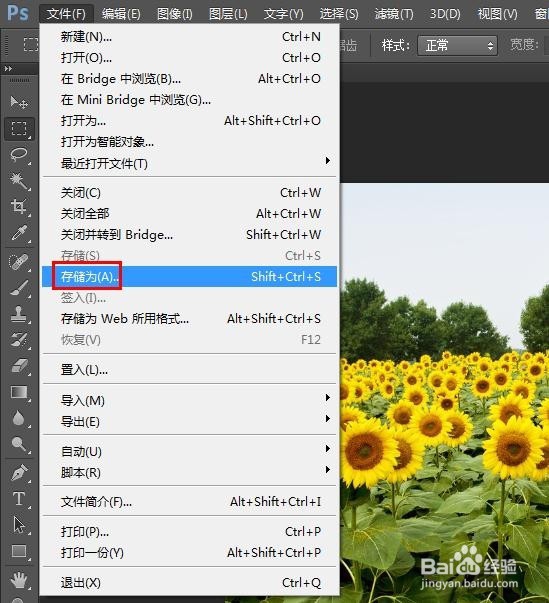Select the Lasso tool

19,155
